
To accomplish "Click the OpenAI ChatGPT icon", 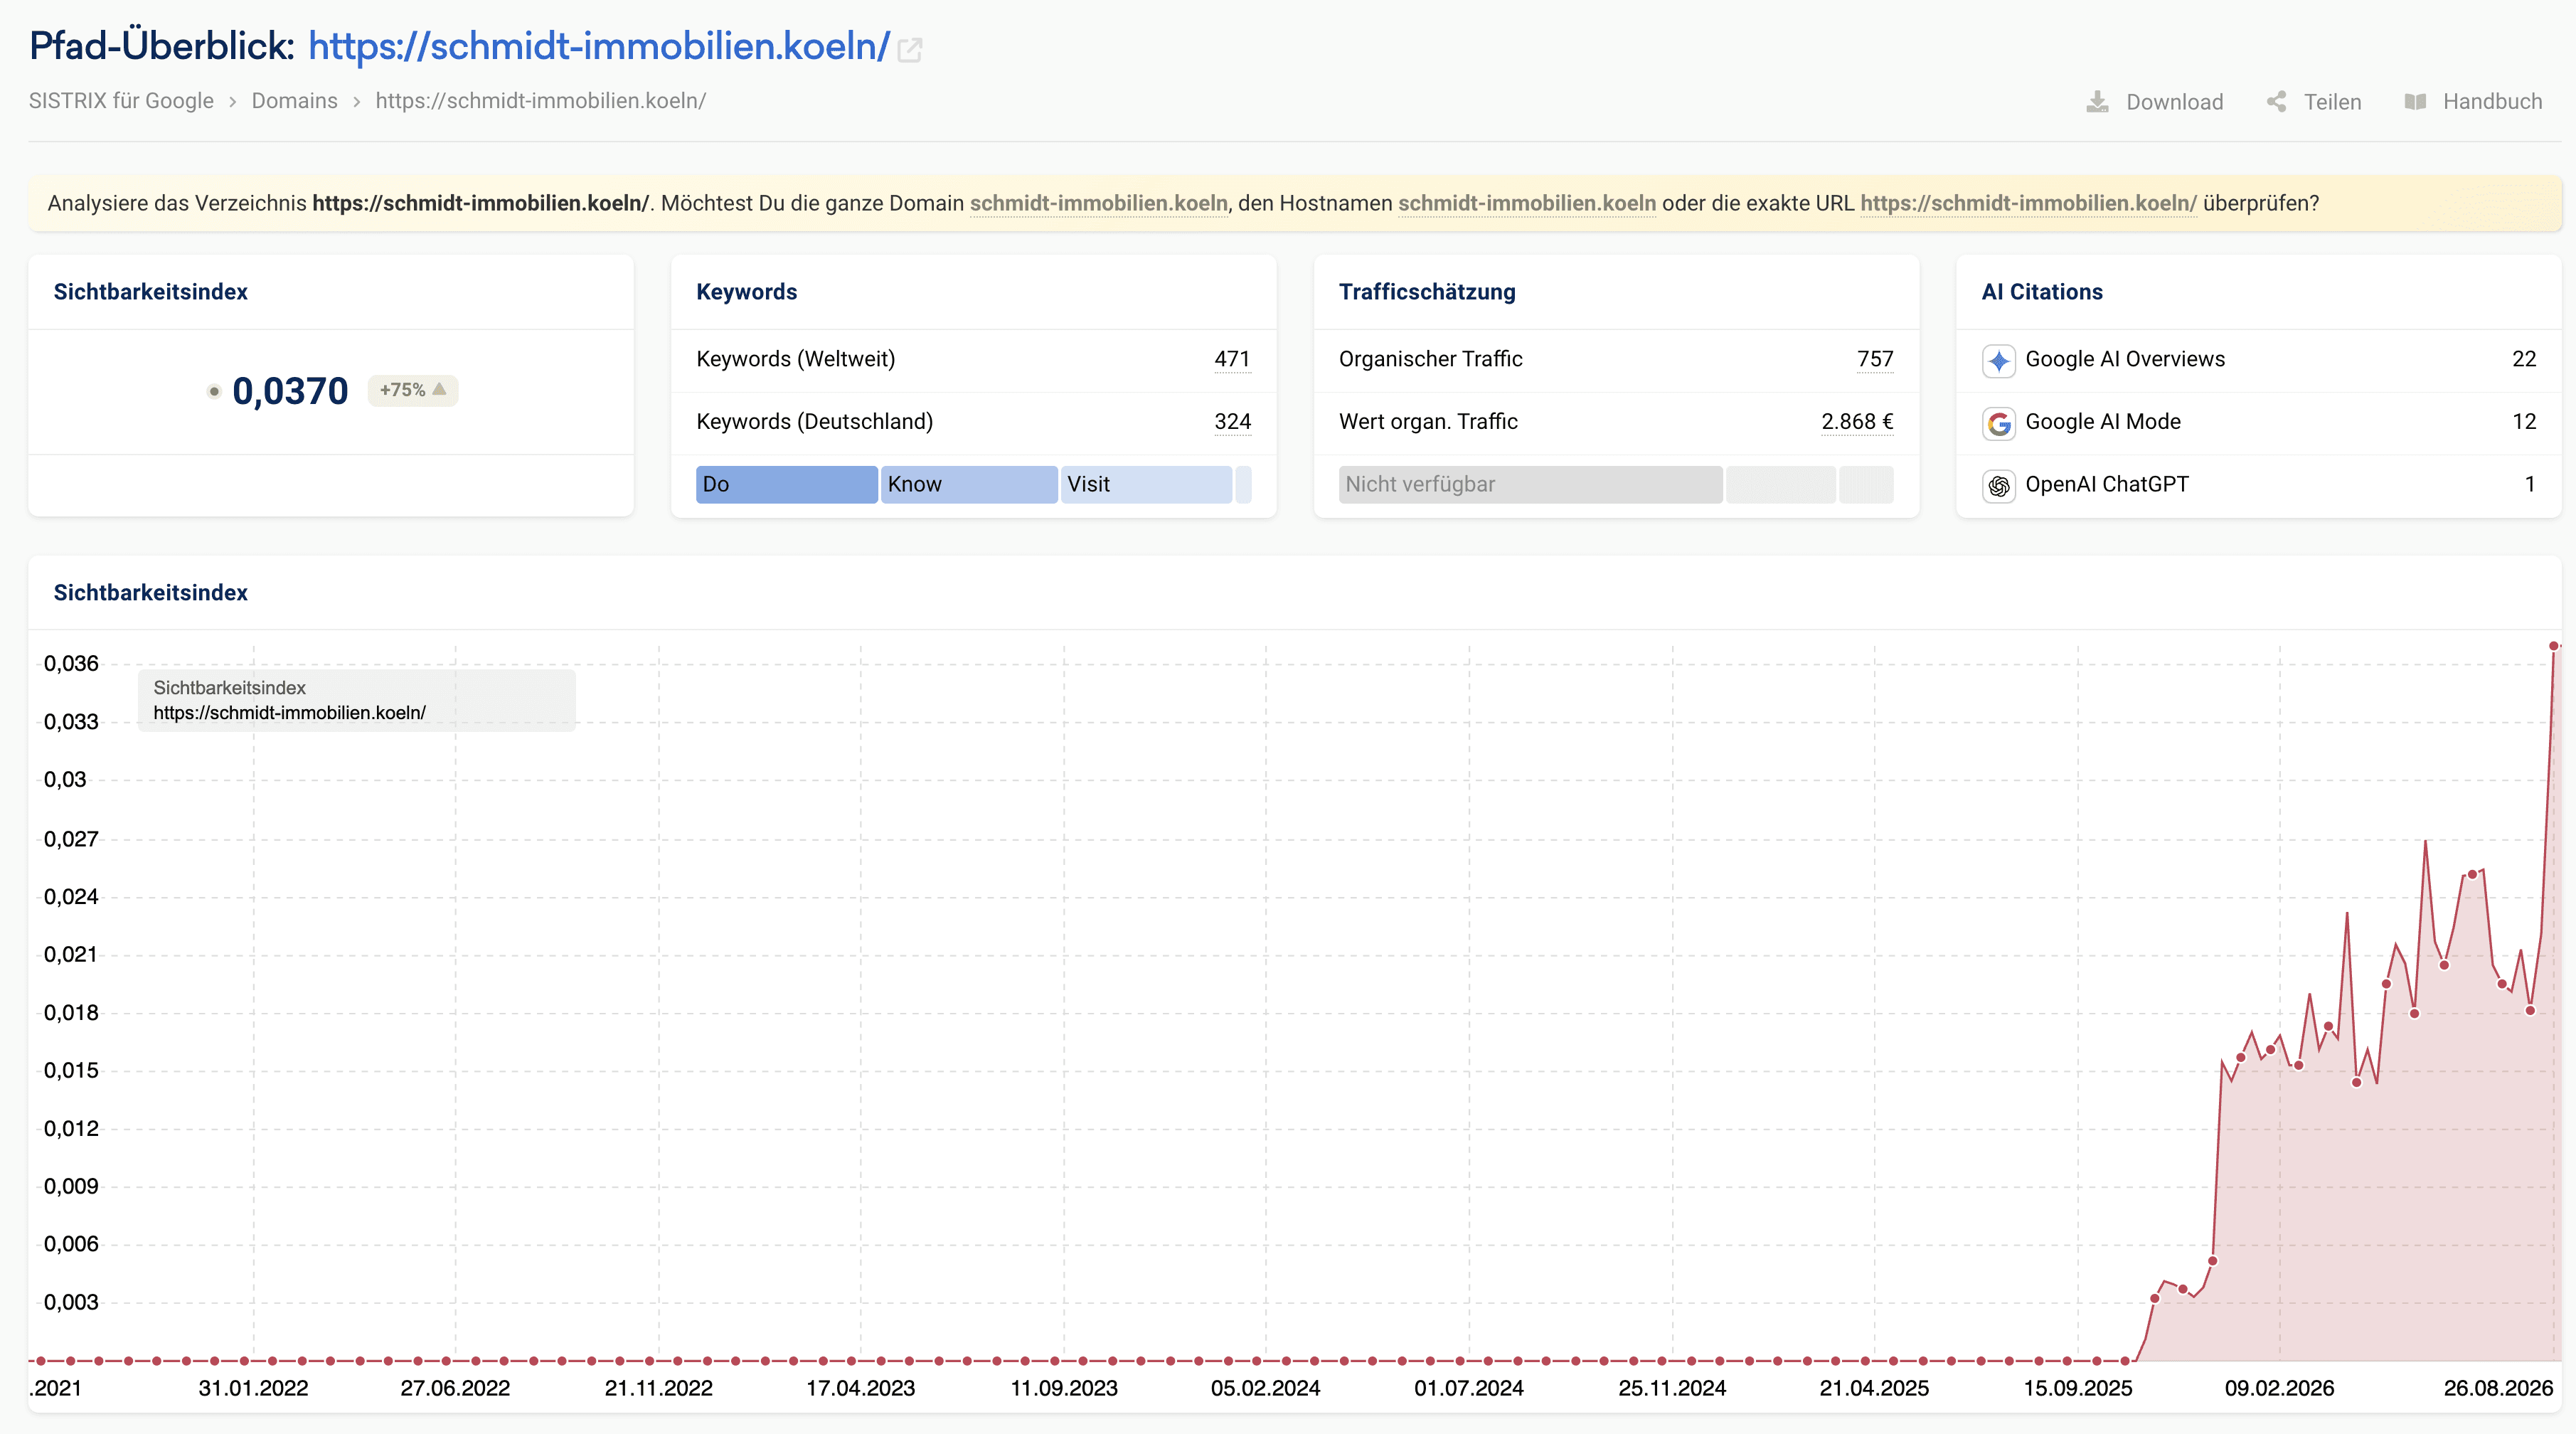I will coord(1998,485).
